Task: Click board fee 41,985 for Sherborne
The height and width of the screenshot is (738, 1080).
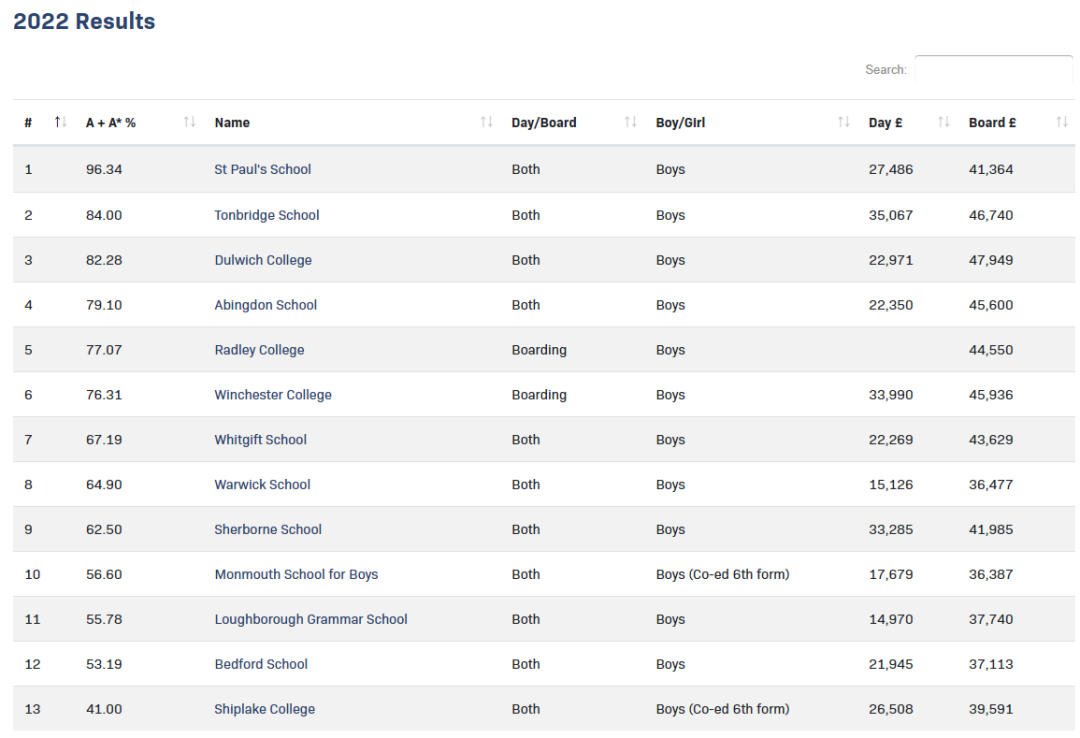Action: tap(991, 529)
